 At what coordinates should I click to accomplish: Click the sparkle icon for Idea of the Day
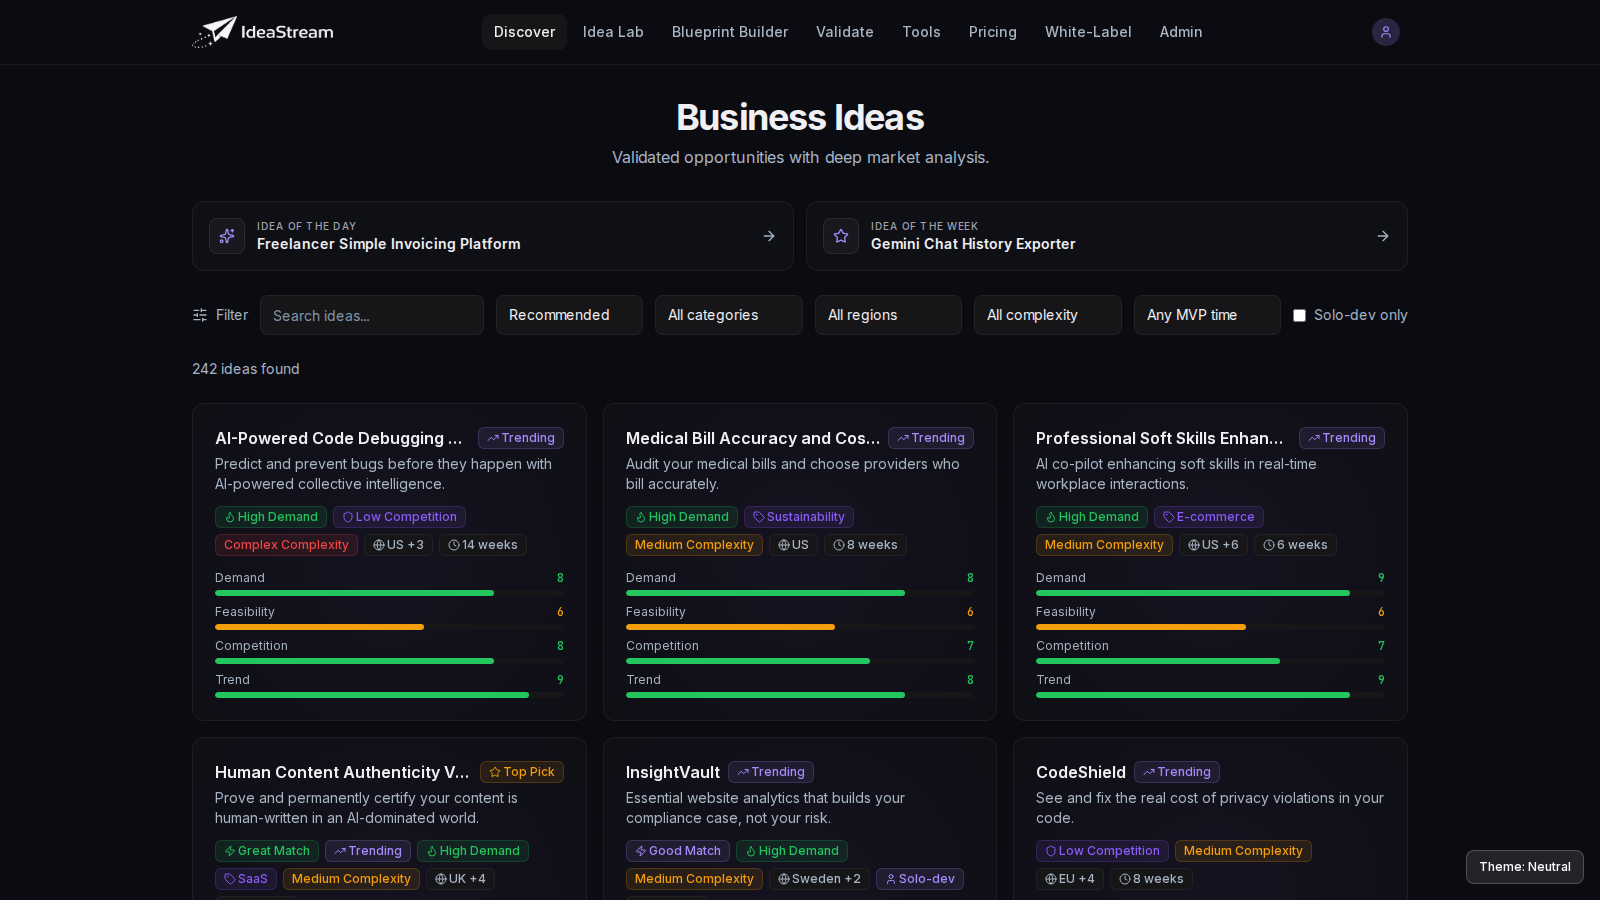[x=227, y=236]
